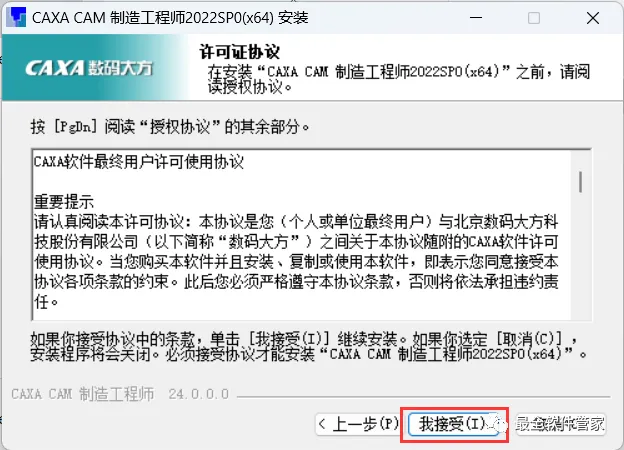Click the 我接受(I) accept button

453,424
